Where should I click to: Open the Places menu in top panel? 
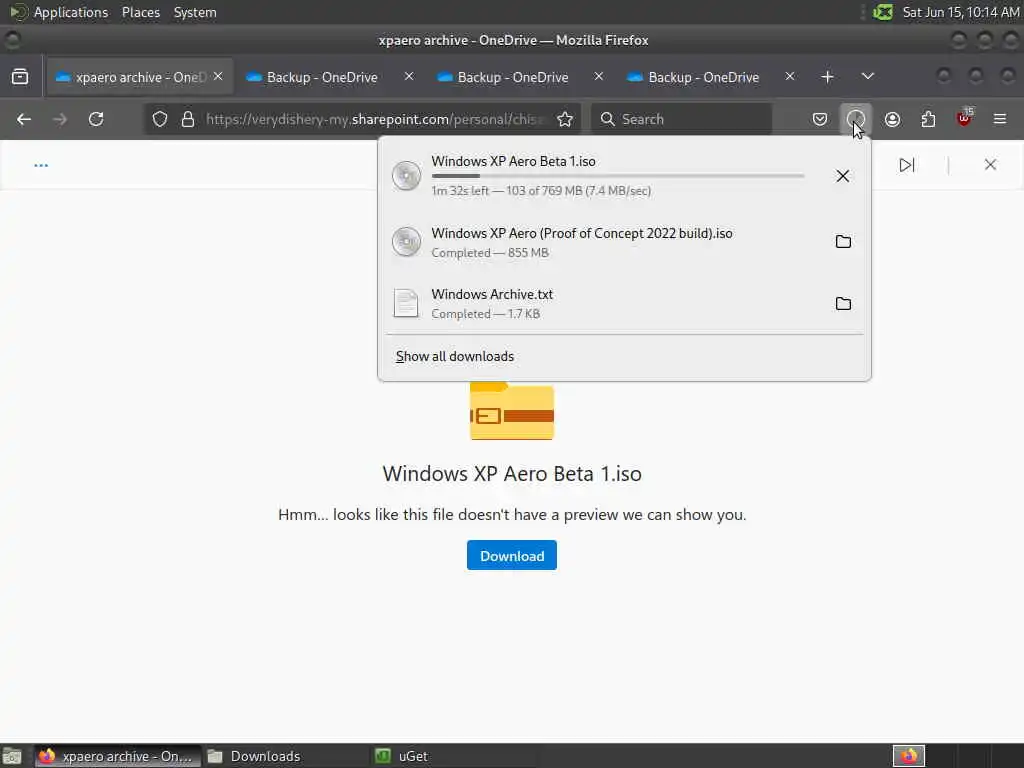click(140, 12)
